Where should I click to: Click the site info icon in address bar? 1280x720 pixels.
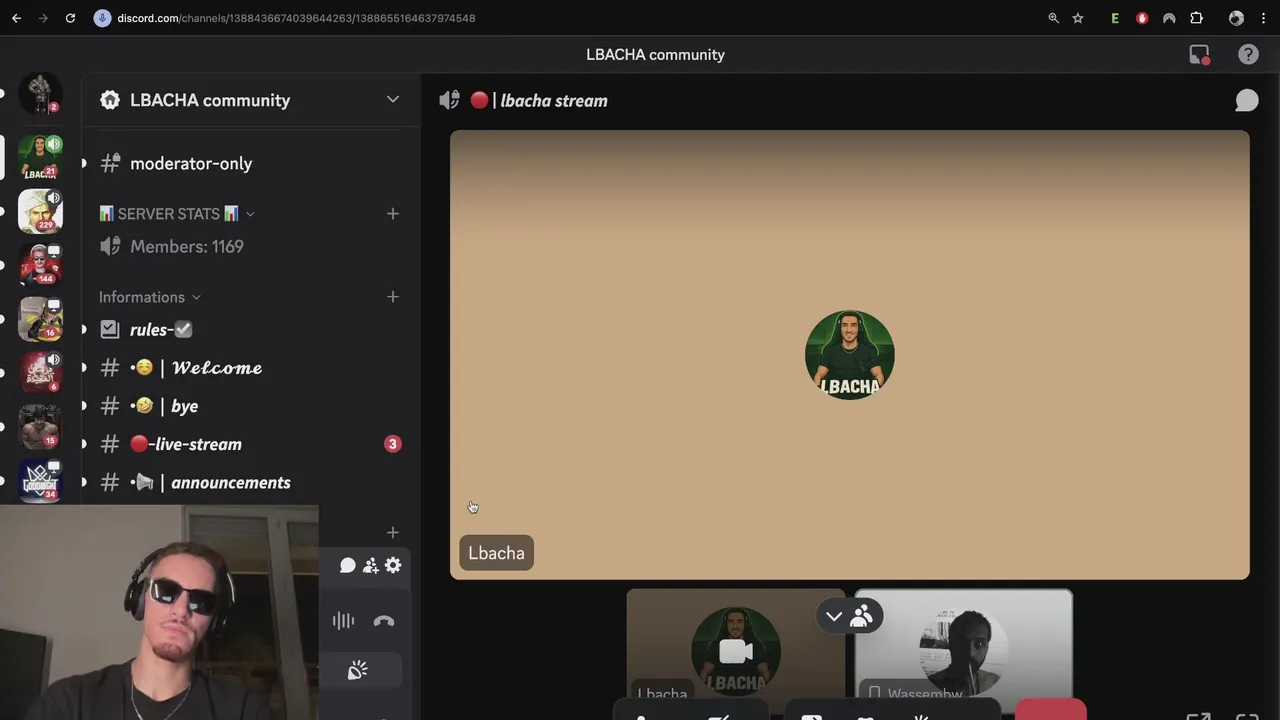pyautogui.click(x=102, y=18)
